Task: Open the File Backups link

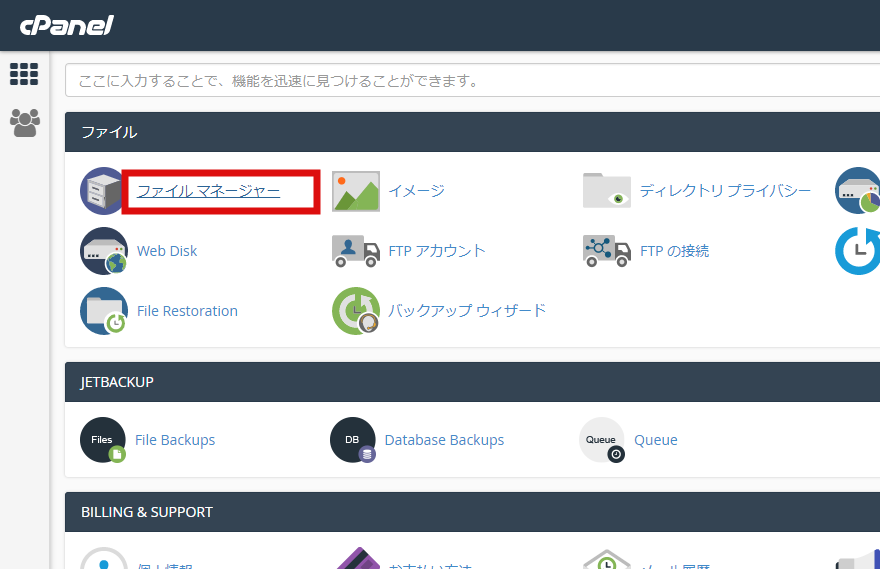Action: pos(175,440)
